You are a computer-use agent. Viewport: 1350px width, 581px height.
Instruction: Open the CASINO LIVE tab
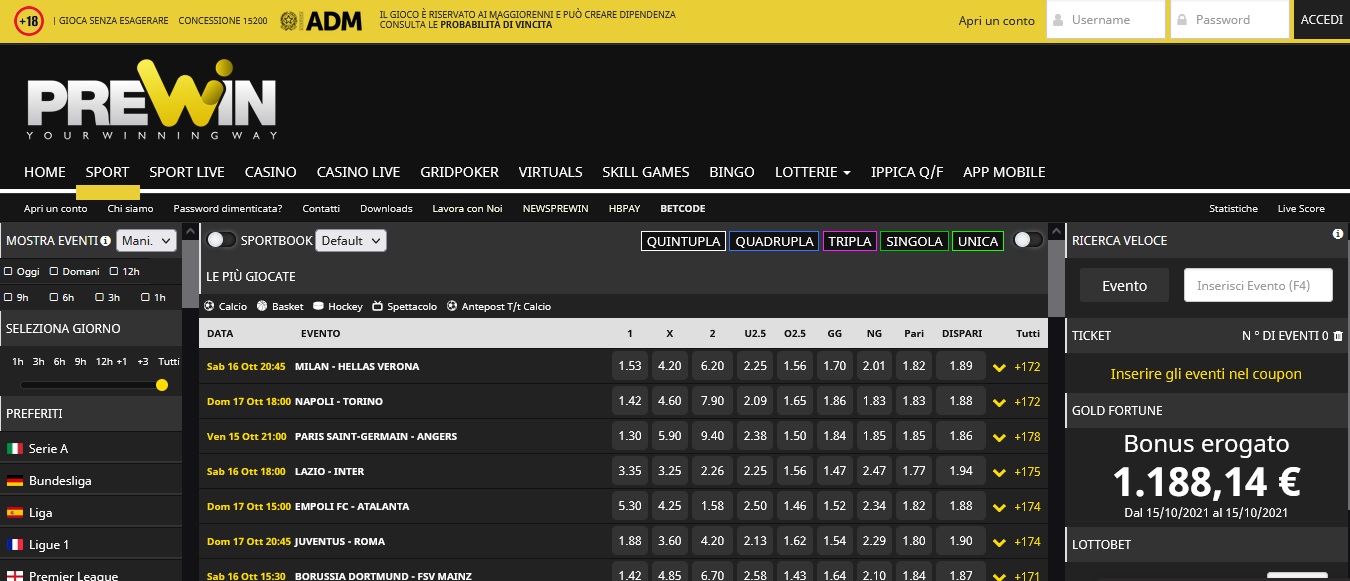click(x=358, y=172)
